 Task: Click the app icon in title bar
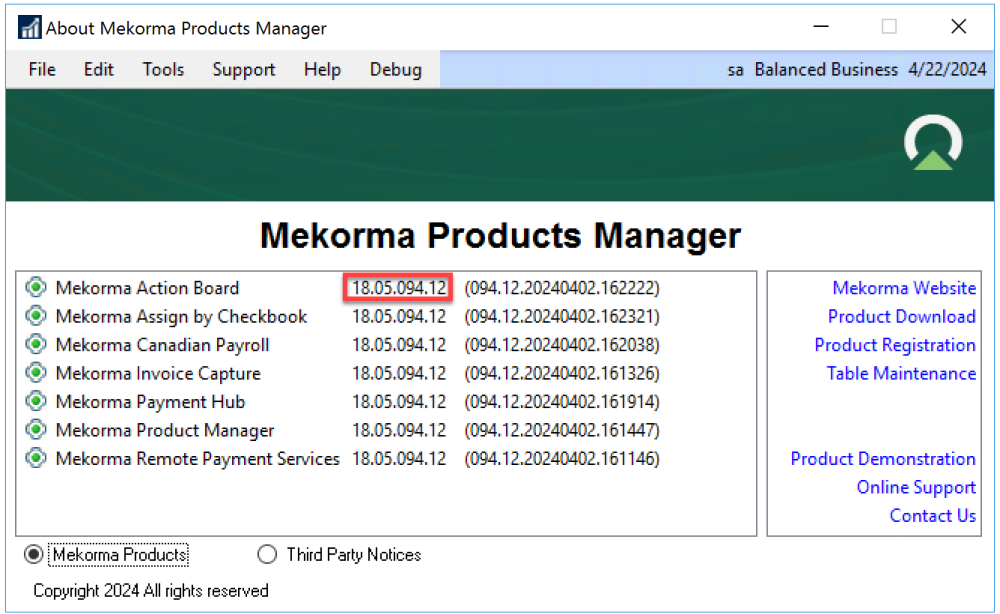(29, 28)
